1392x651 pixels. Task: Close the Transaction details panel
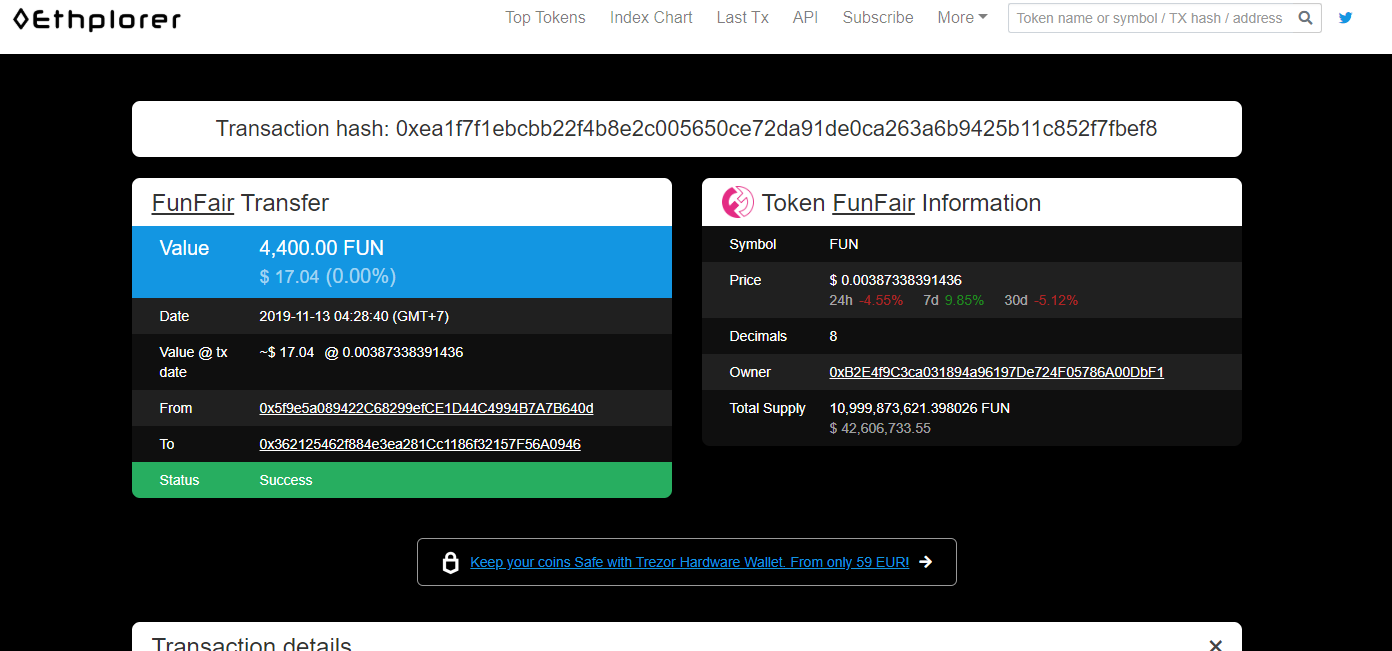pos(1215,646)
